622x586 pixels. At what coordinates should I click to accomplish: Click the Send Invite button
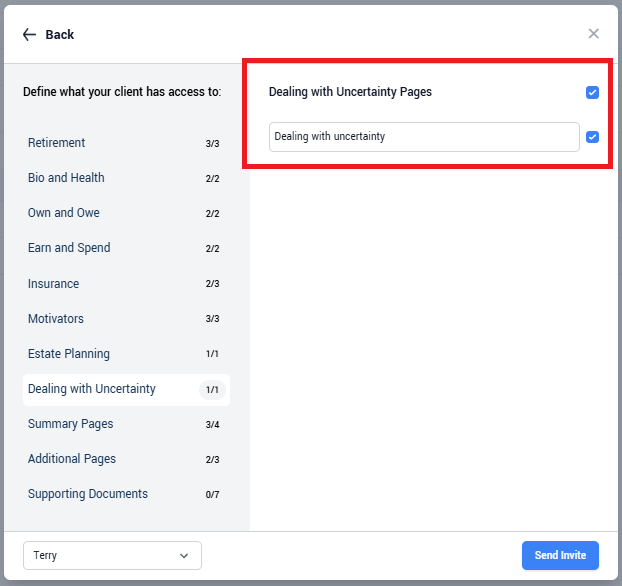560,555
